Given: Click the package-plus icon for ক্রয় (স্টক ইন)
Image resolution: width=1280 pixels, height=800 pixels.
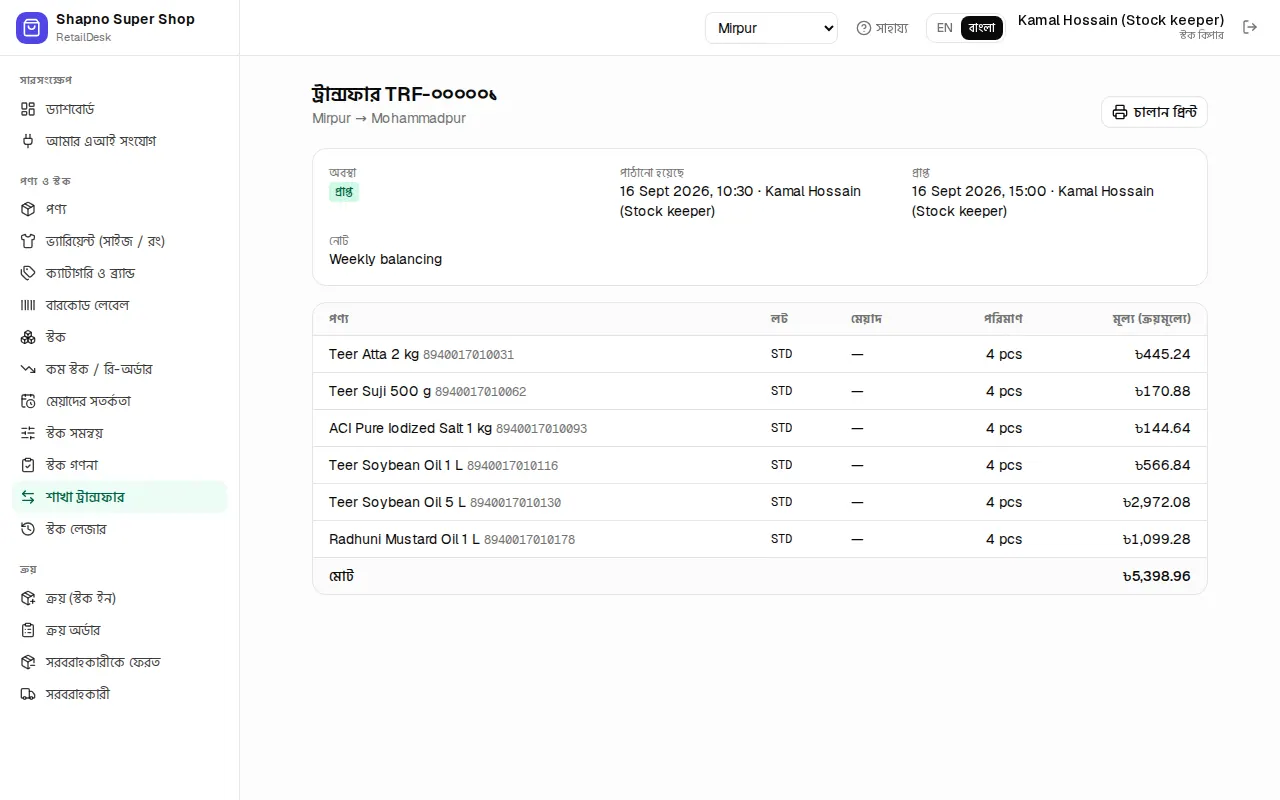Looking at the screenshot, I should point(28,598).
